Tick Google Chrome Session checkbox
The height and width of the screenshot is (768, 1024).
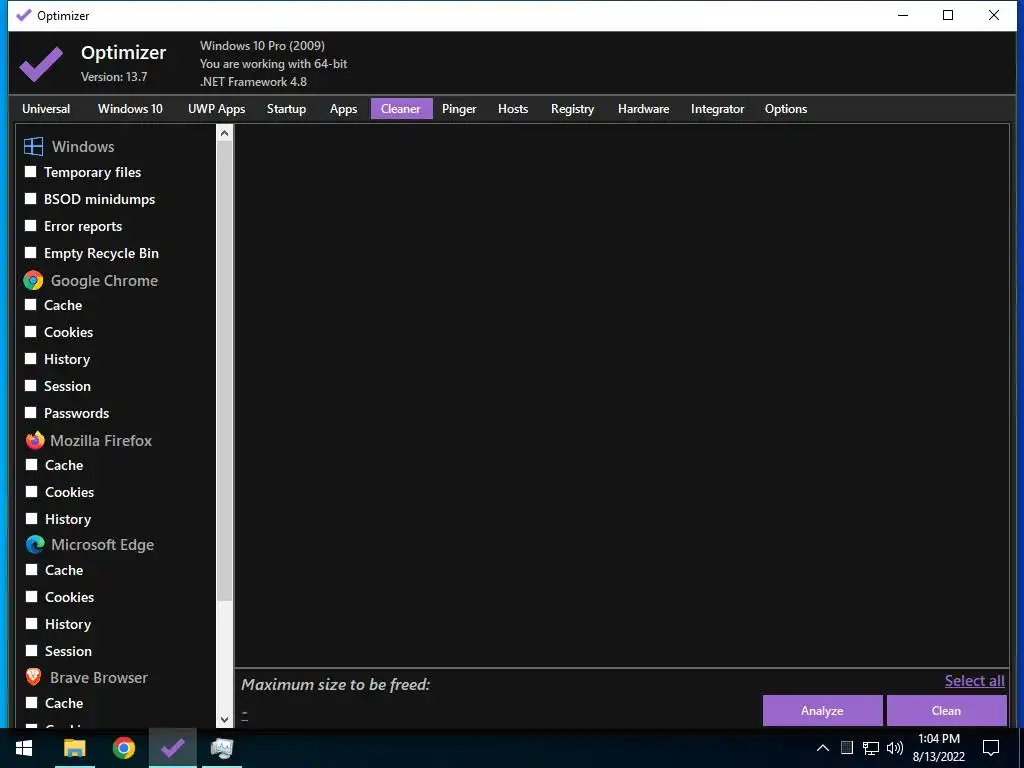[x=31, y=386]
